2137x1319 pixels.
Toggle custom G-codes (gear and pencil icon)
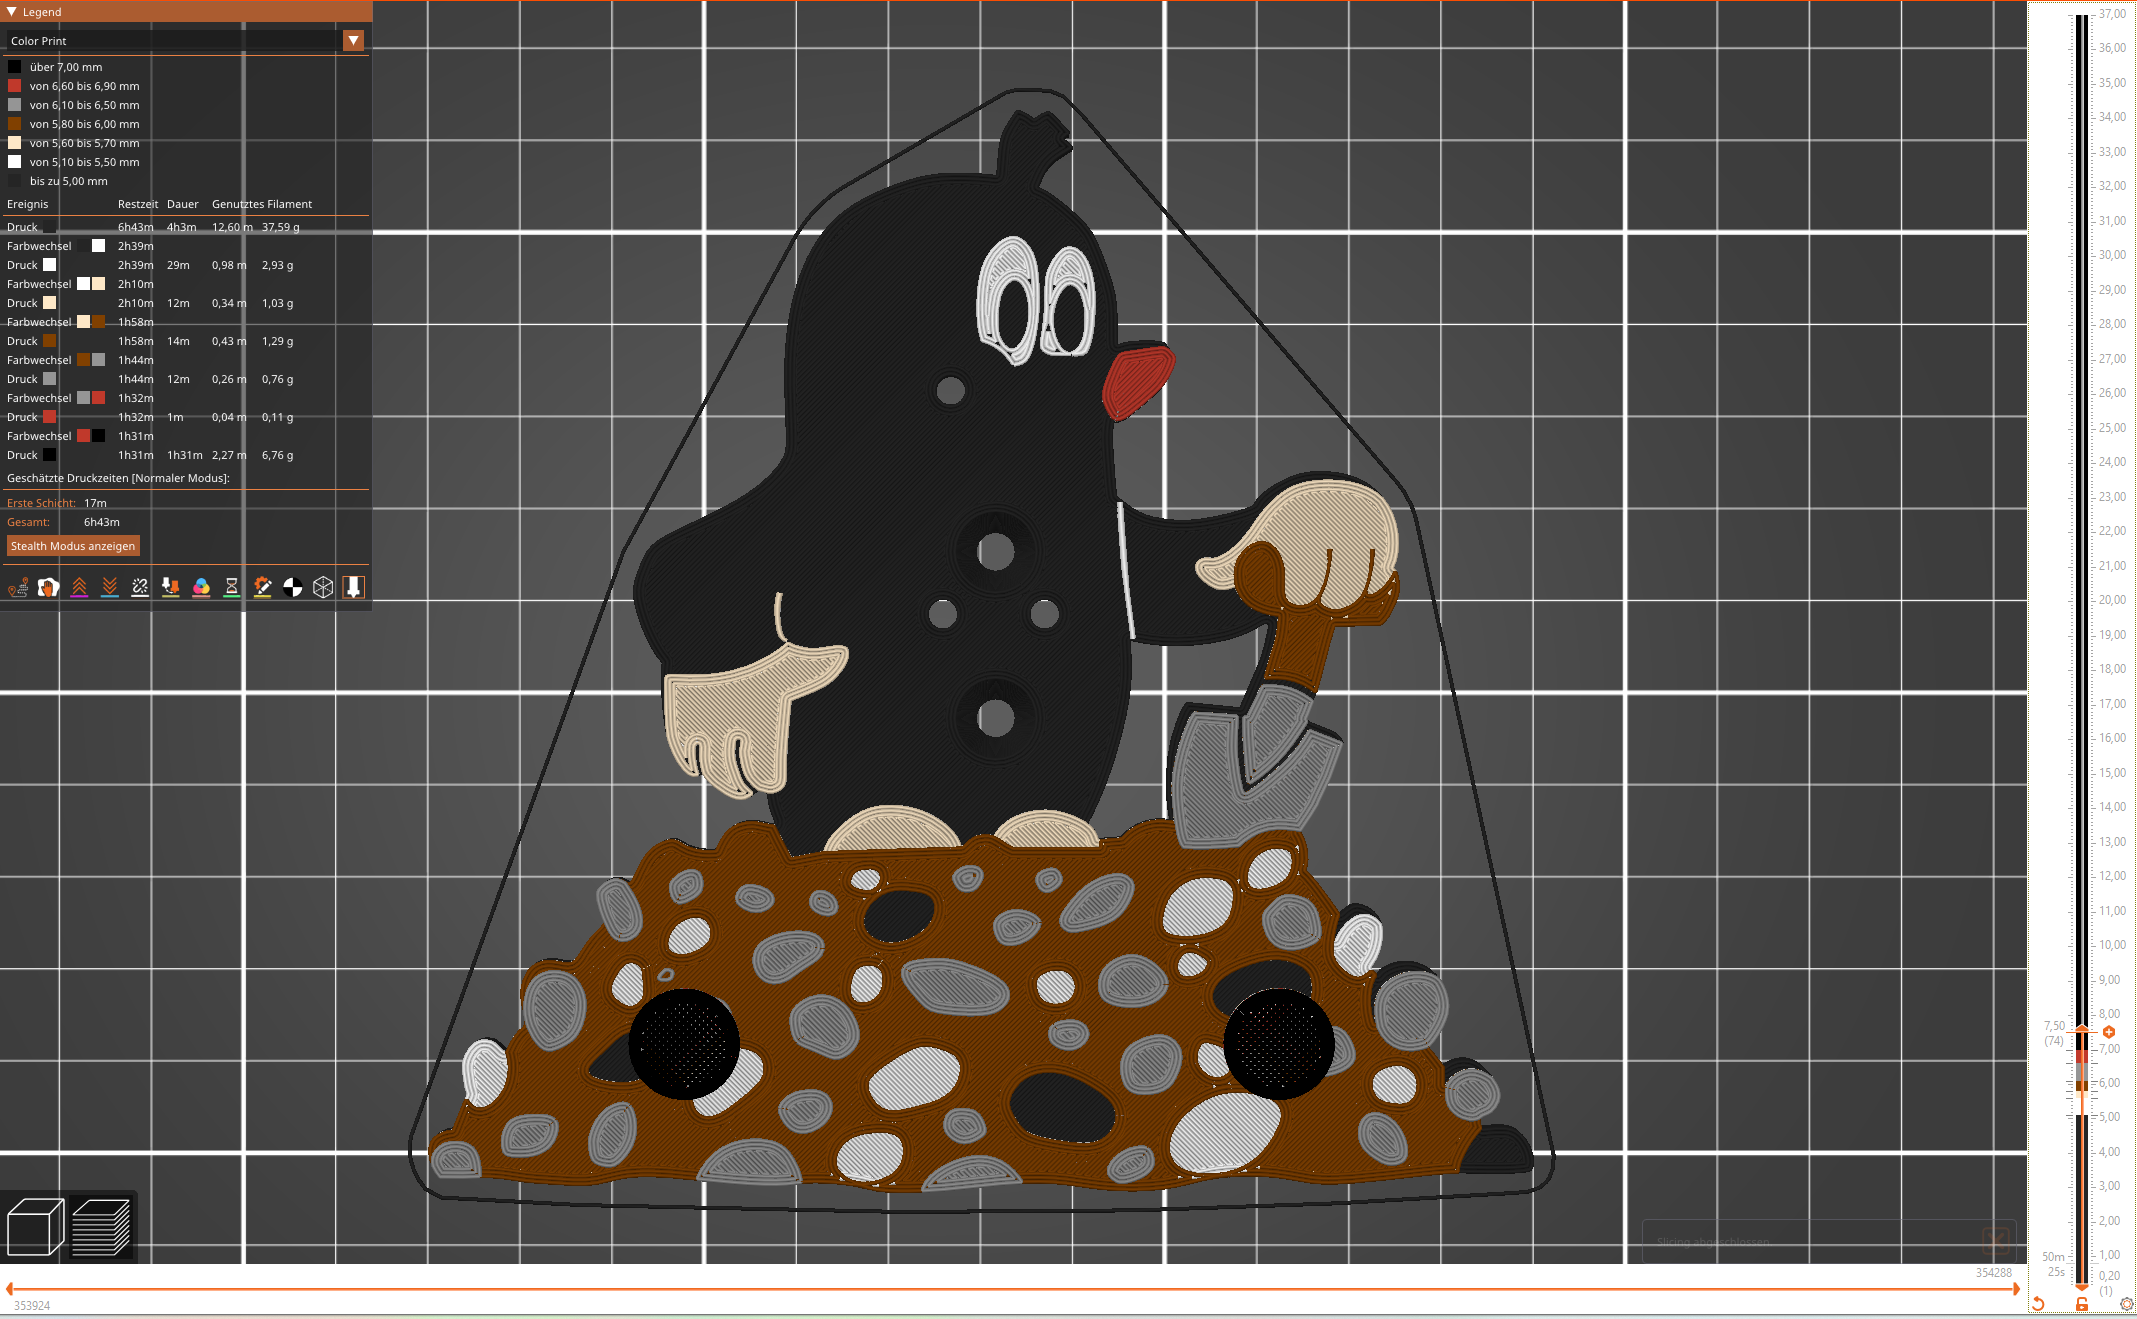point(262,587)
